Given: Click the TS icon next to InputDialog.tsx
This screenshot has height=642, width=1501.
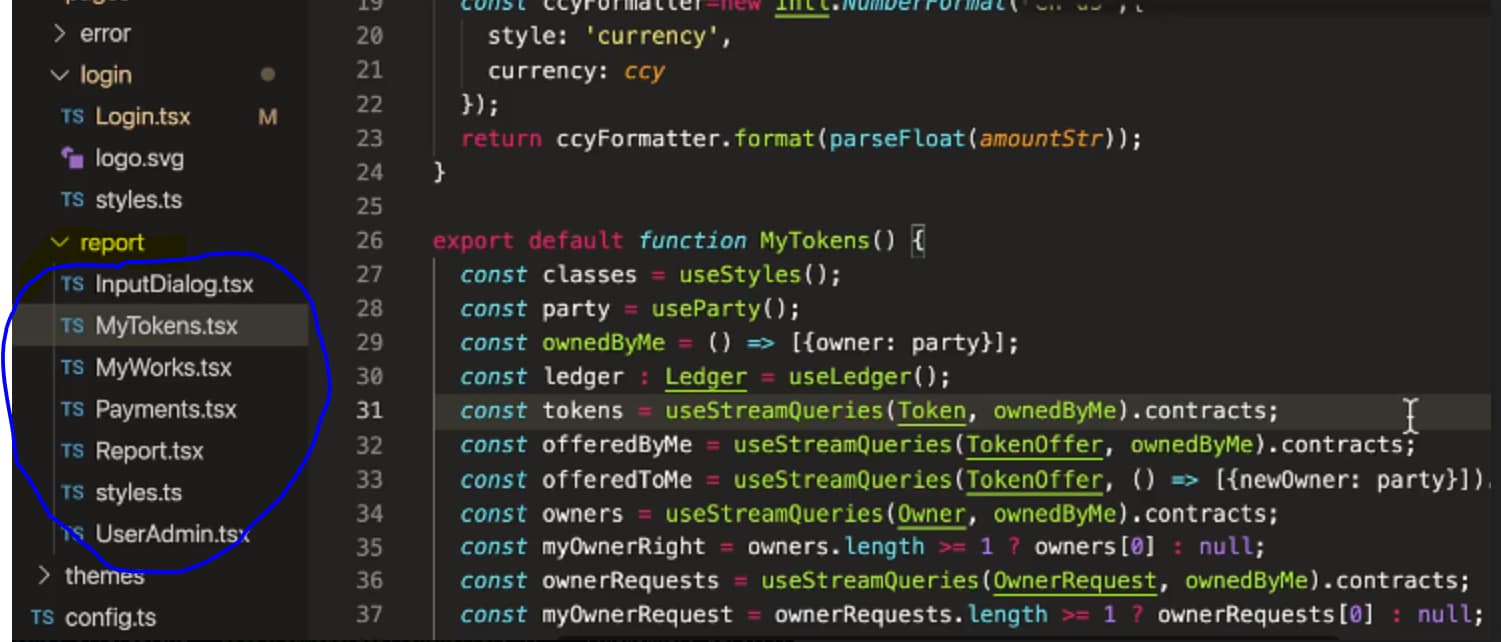Looking at the screenshot, I should (x=72, y=284).
